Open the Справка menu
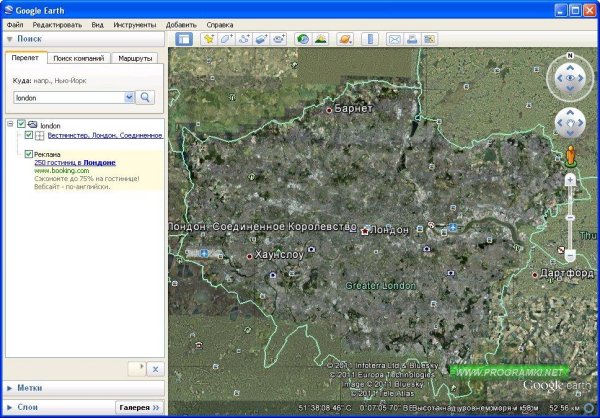 coord(220,25)
